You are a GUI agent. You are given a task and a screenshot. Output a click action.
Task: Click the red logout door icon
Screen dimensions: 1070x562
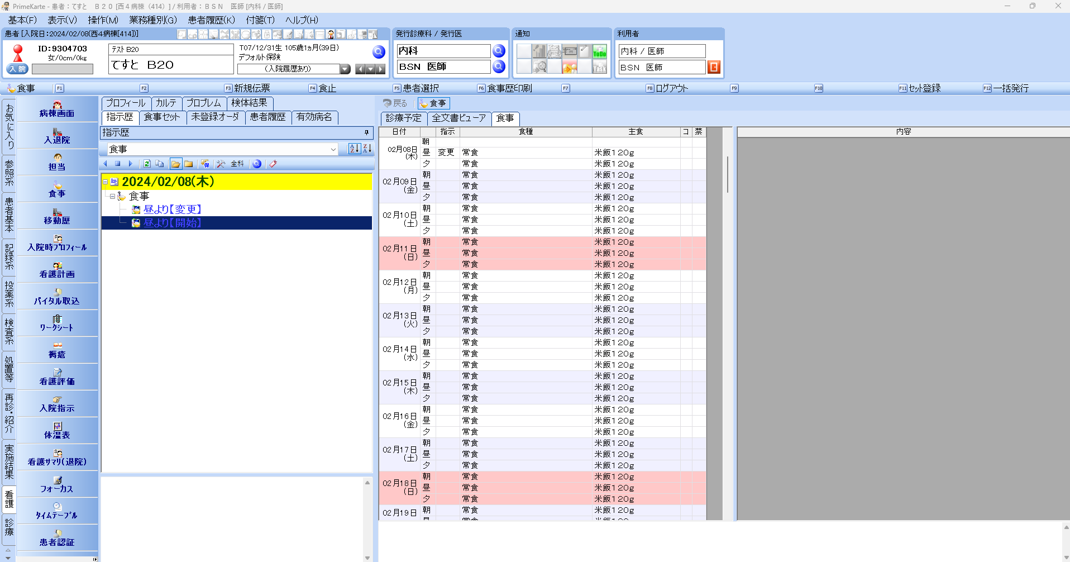tap(714, 67)
